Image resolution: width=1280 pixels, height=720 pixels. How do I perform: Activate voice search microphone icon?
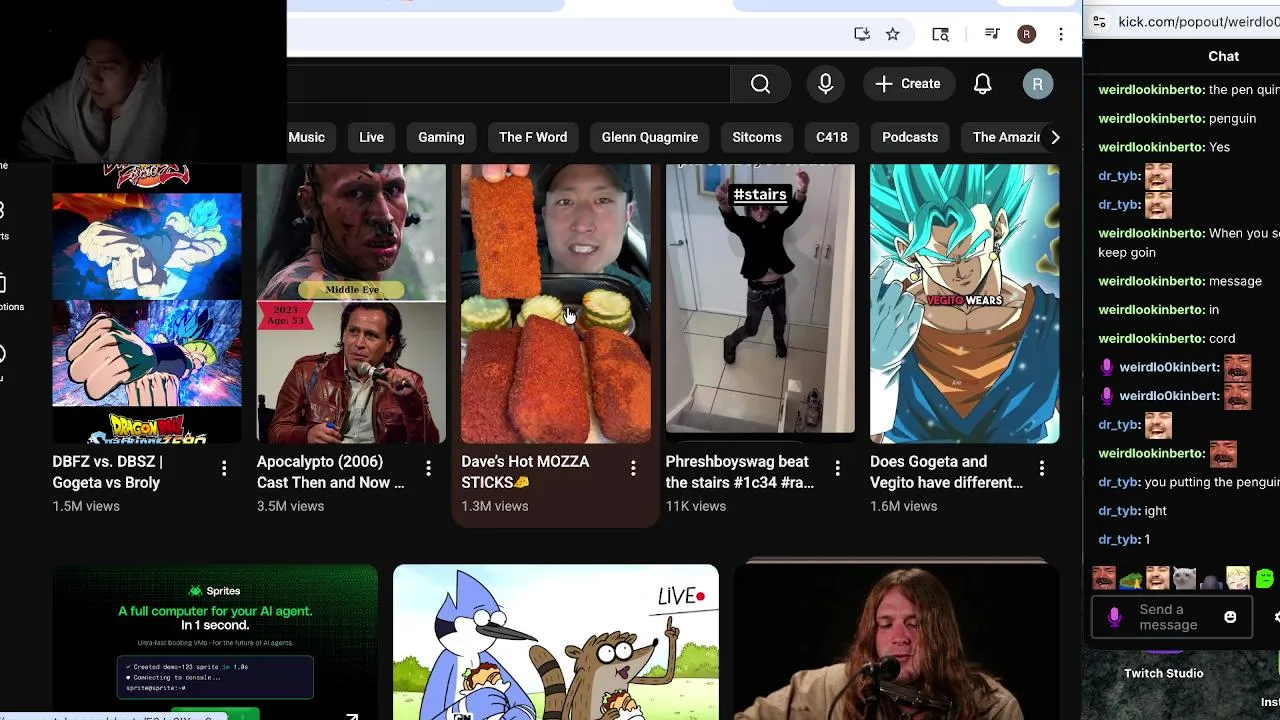point(825,84)
